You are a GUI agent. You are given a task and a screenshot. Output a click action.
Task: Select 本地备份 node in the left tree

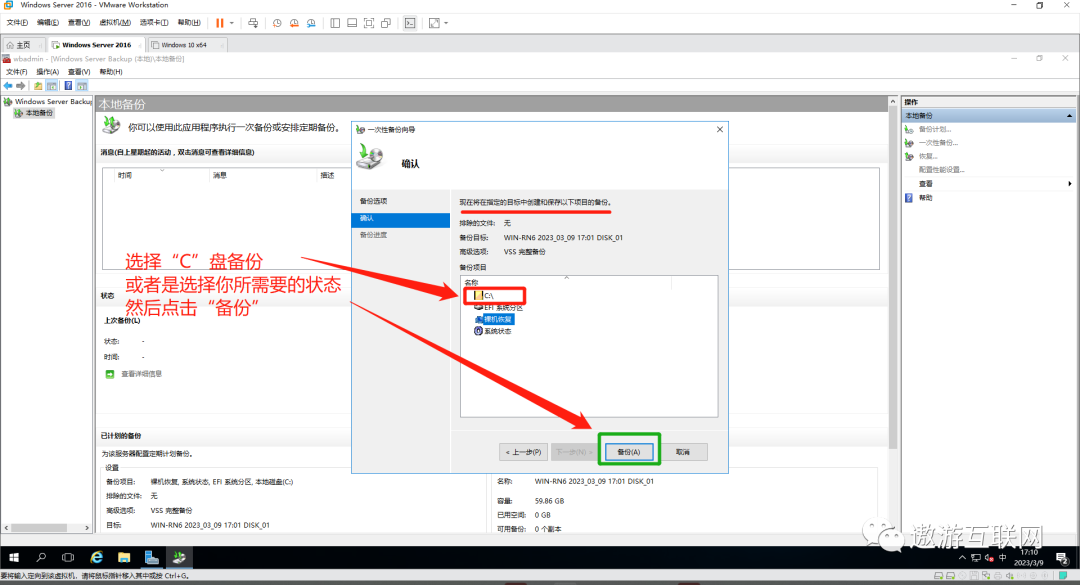pos(39,113)
